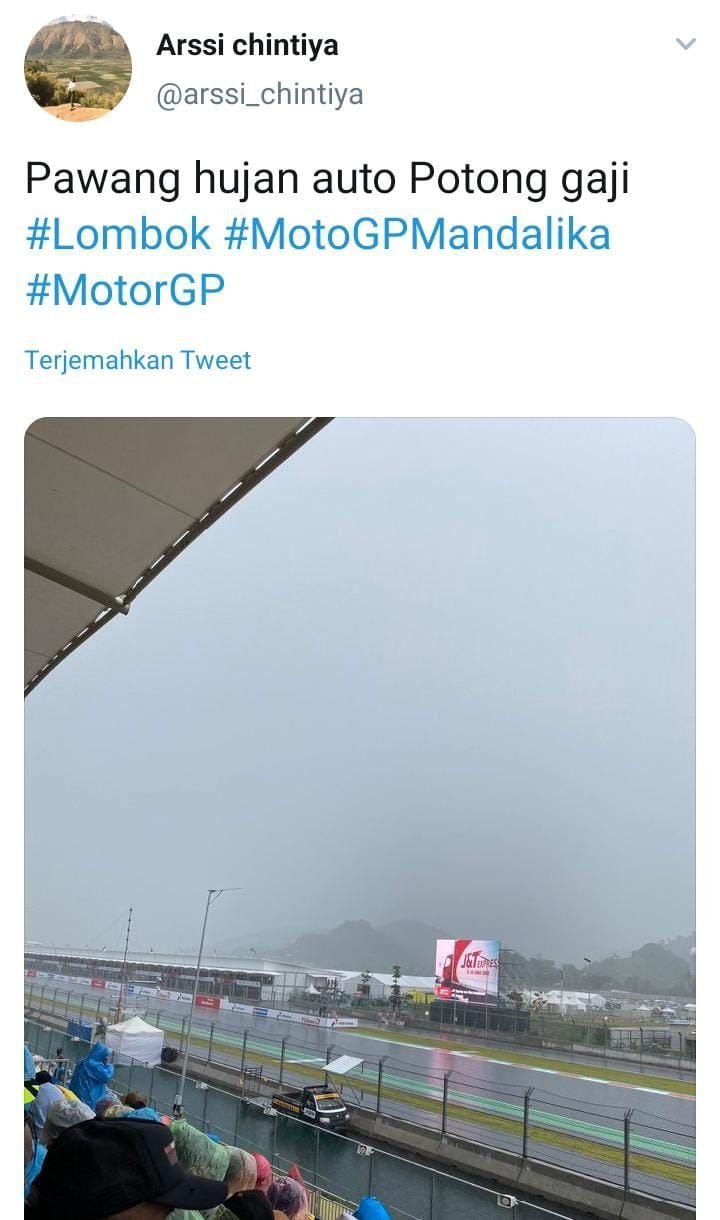720x1220 pixels.
Task: Open the #MotoGPMandalika hashtag
Action: 417,234
